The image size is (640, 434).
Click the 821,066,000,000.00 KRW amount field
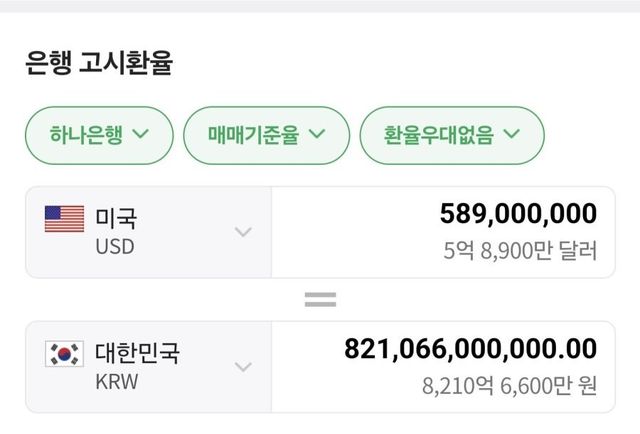coord(471,348)
